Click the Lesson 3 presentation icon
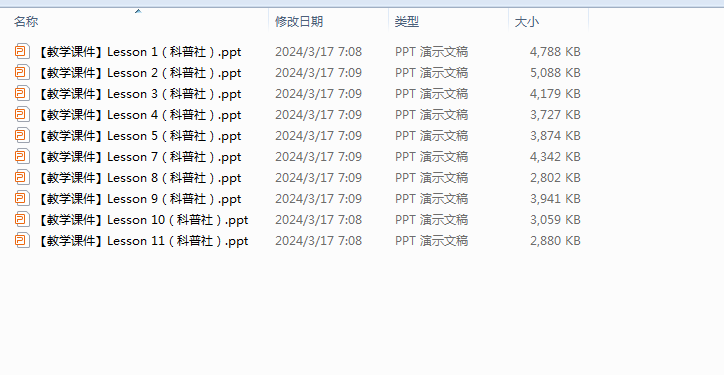 tap(22, 94)
